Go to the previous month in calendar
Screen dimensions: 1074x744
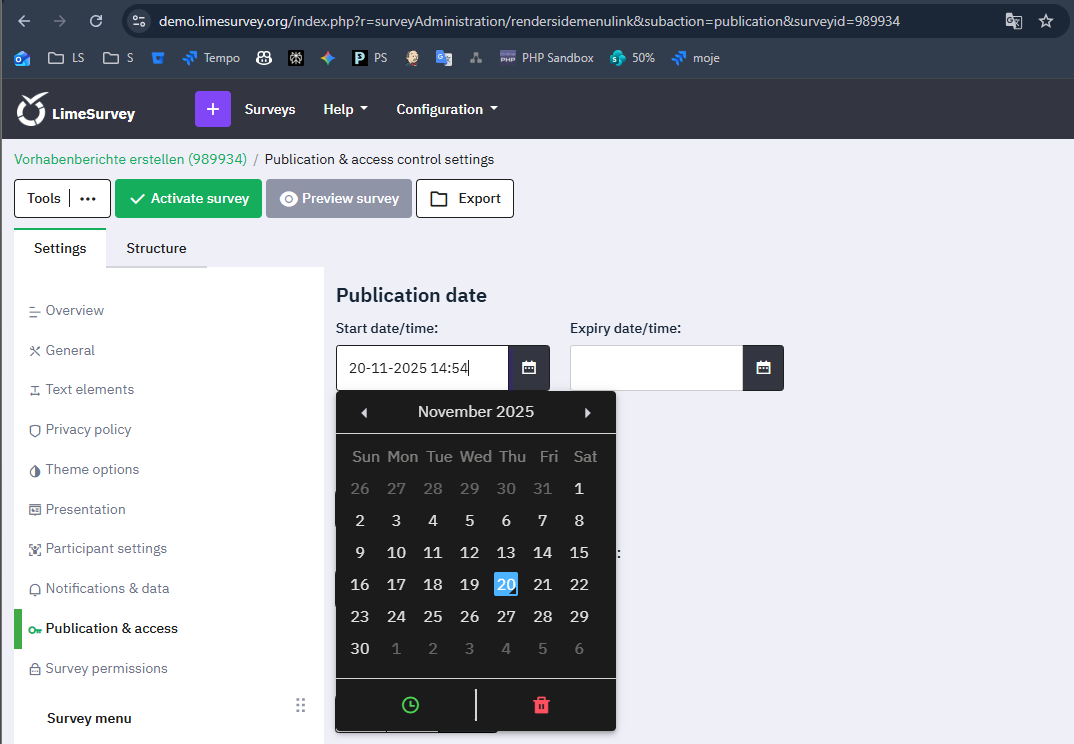[x=364, y=413]
